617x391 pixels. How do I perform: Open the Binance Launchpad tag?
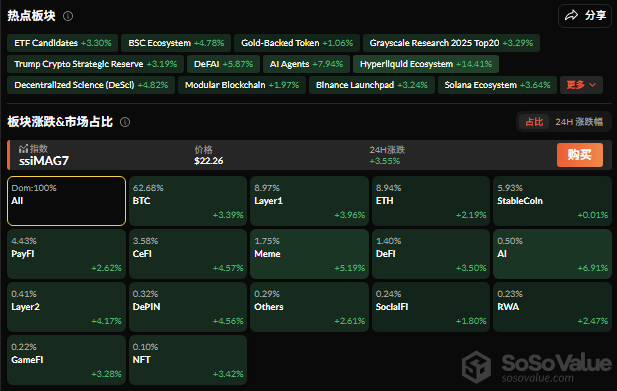pyautogui.click(x=371, y=85)
